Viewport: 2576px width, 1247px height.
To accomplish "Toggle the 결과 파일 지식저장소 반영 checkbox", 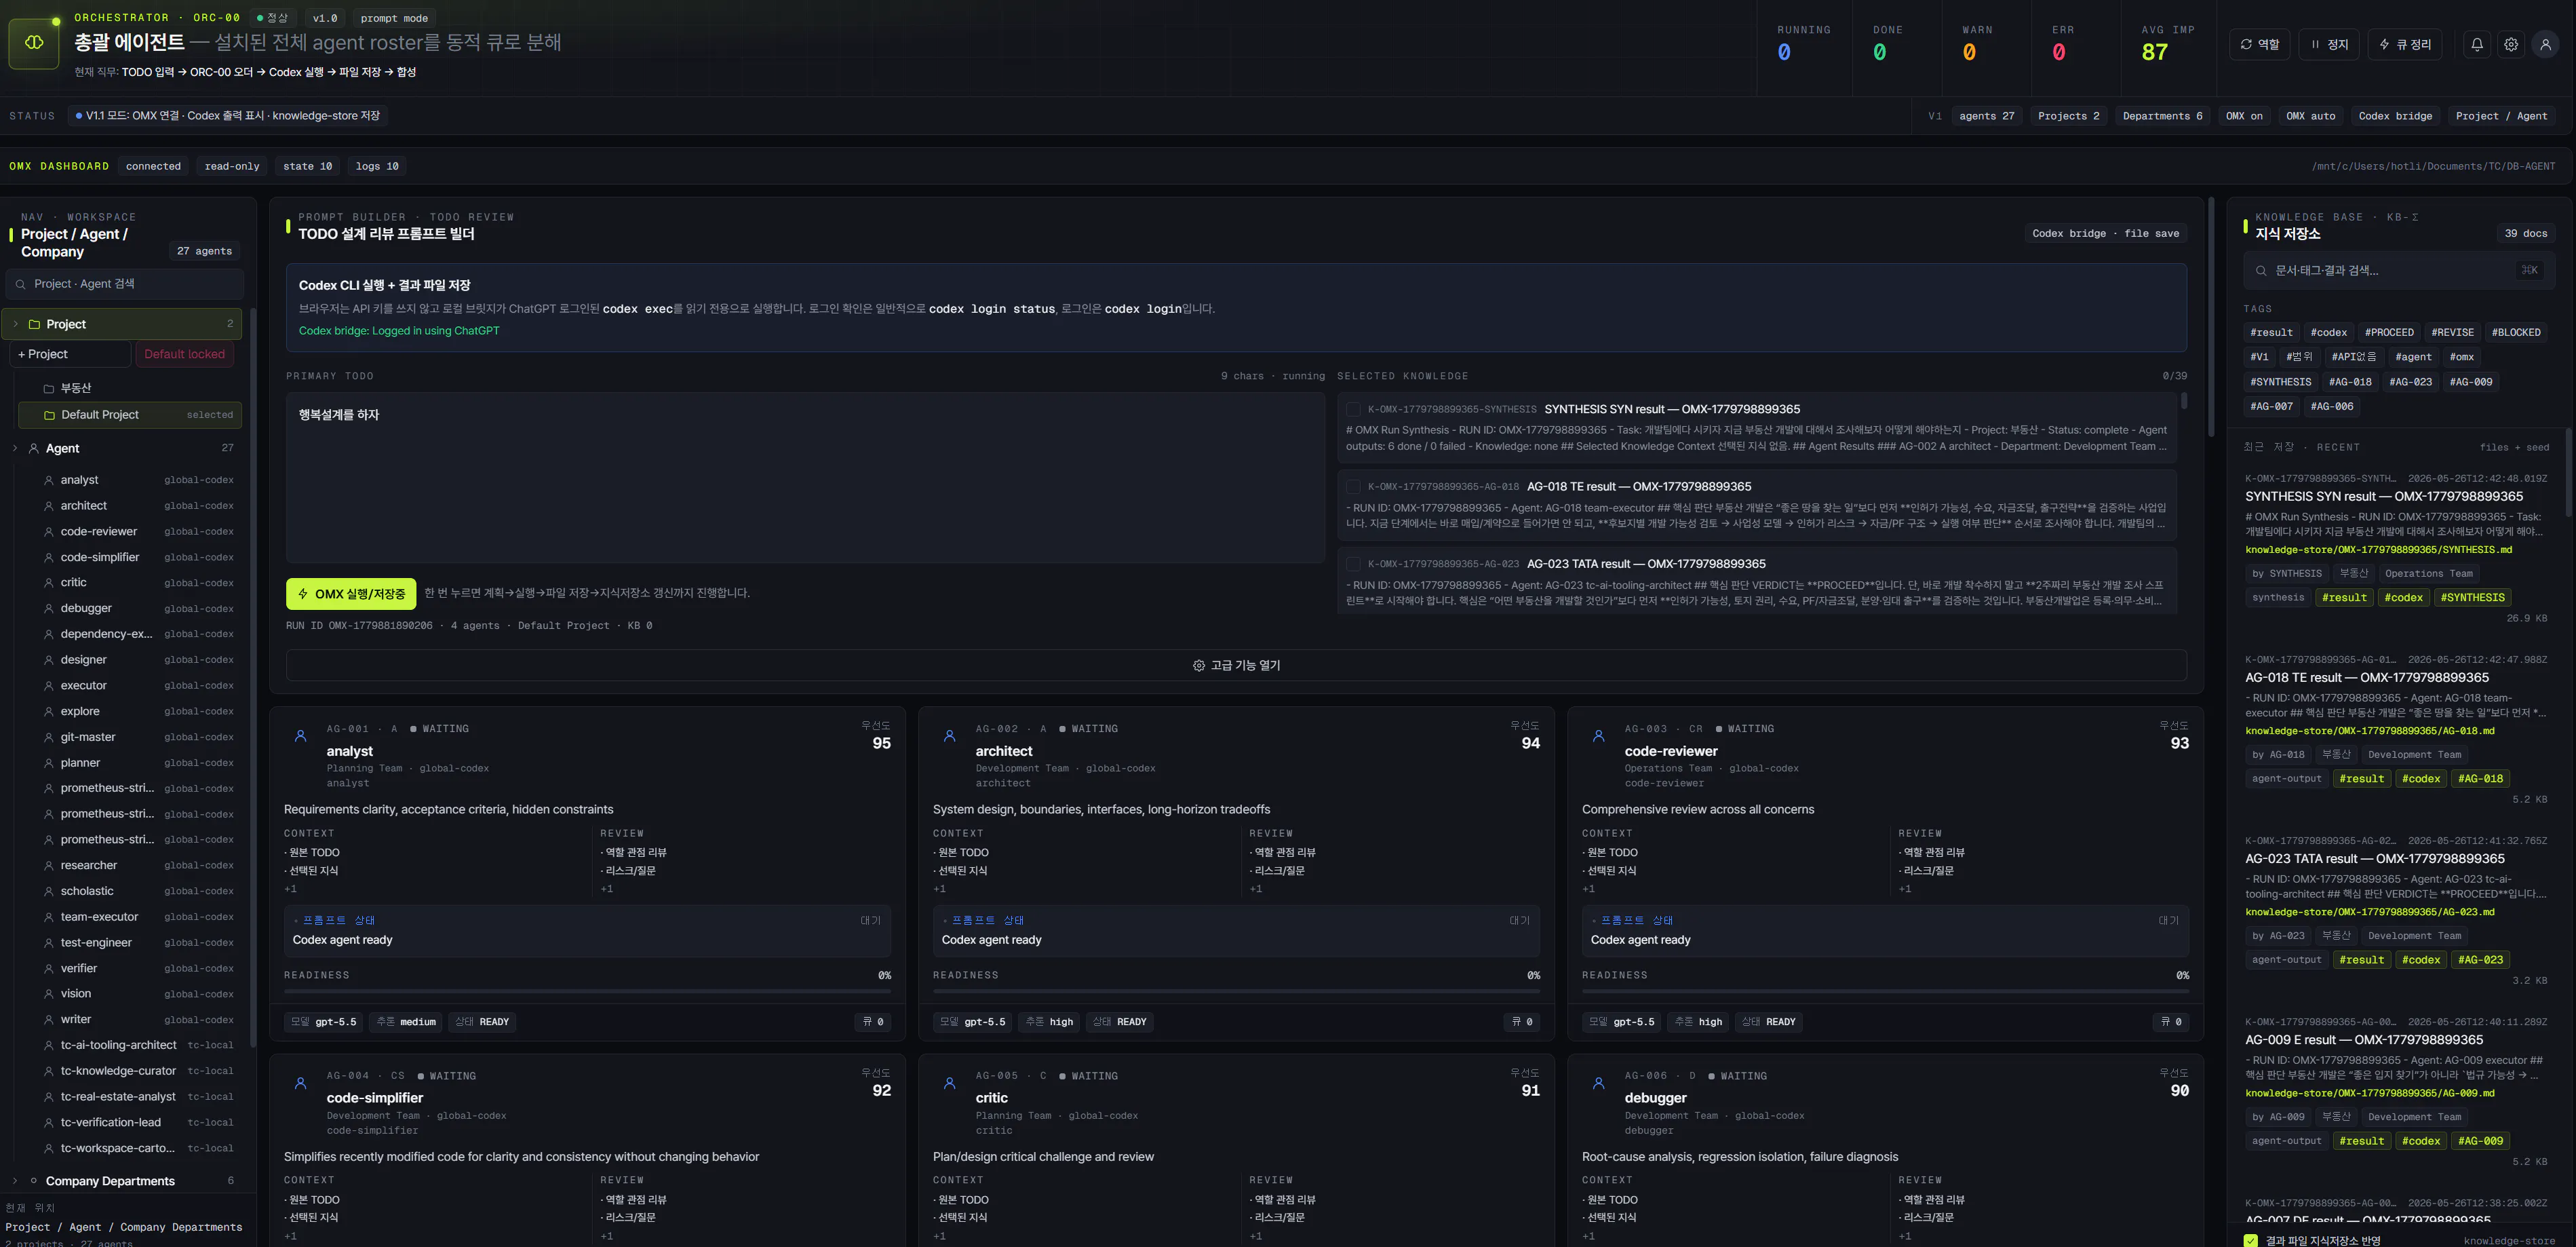I will [x=2250, y=1240].
